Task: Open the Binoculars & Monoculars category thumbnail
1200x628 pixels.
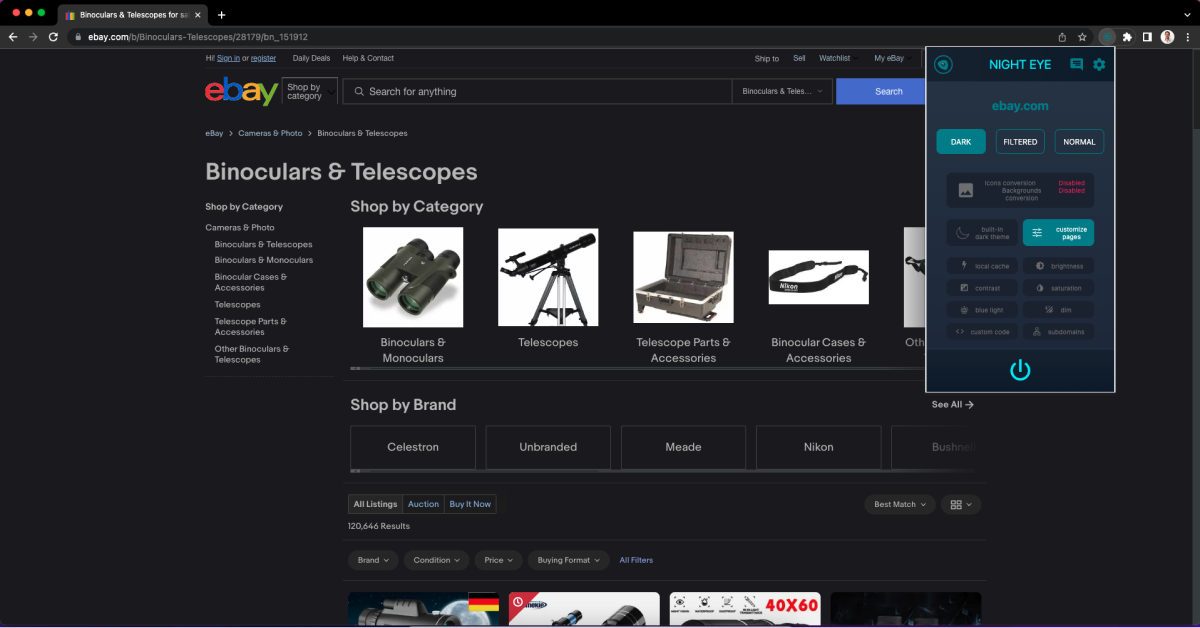Action: click(x=413, y=277)
